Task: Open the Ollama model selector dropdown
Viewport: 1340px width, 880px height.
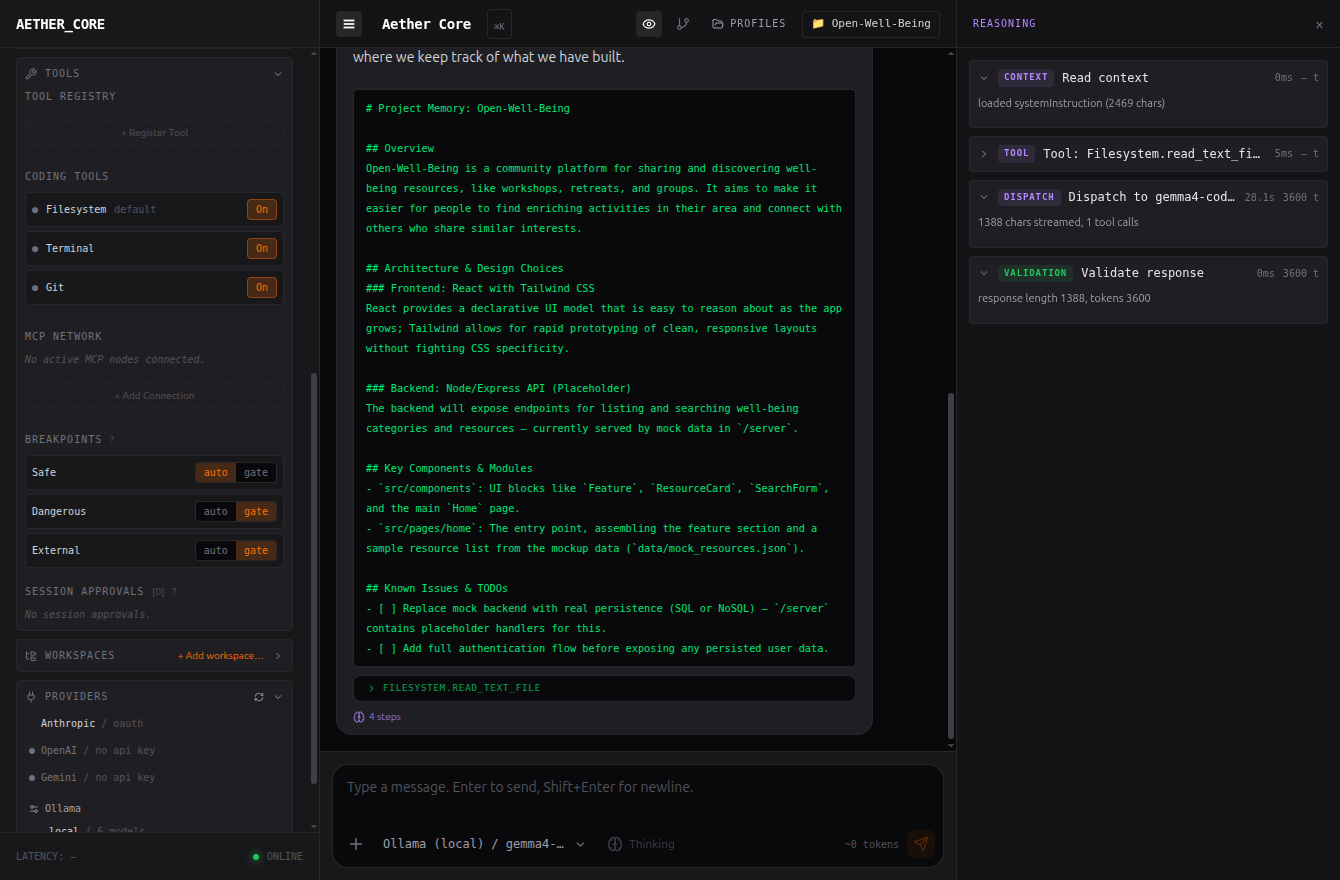Action: [x=484, y=844]
